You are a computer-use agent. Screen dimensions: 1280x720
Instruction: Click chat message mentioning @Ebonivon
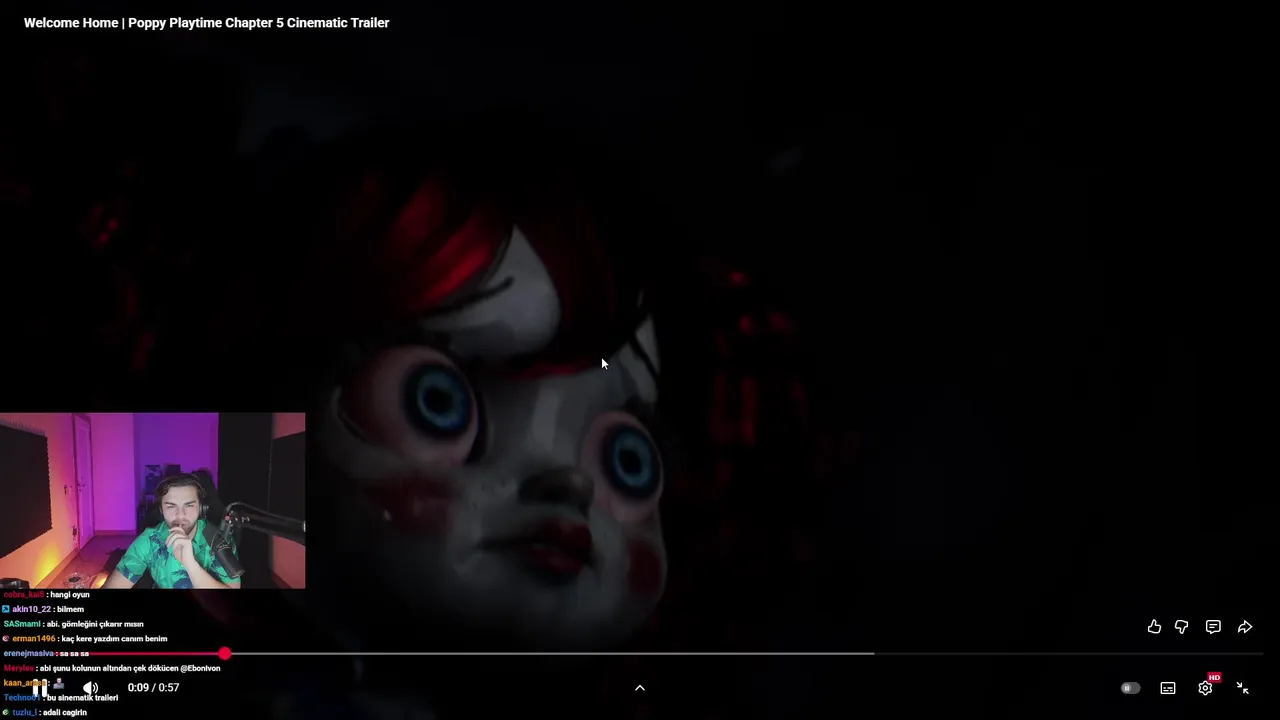coord(112,668)
